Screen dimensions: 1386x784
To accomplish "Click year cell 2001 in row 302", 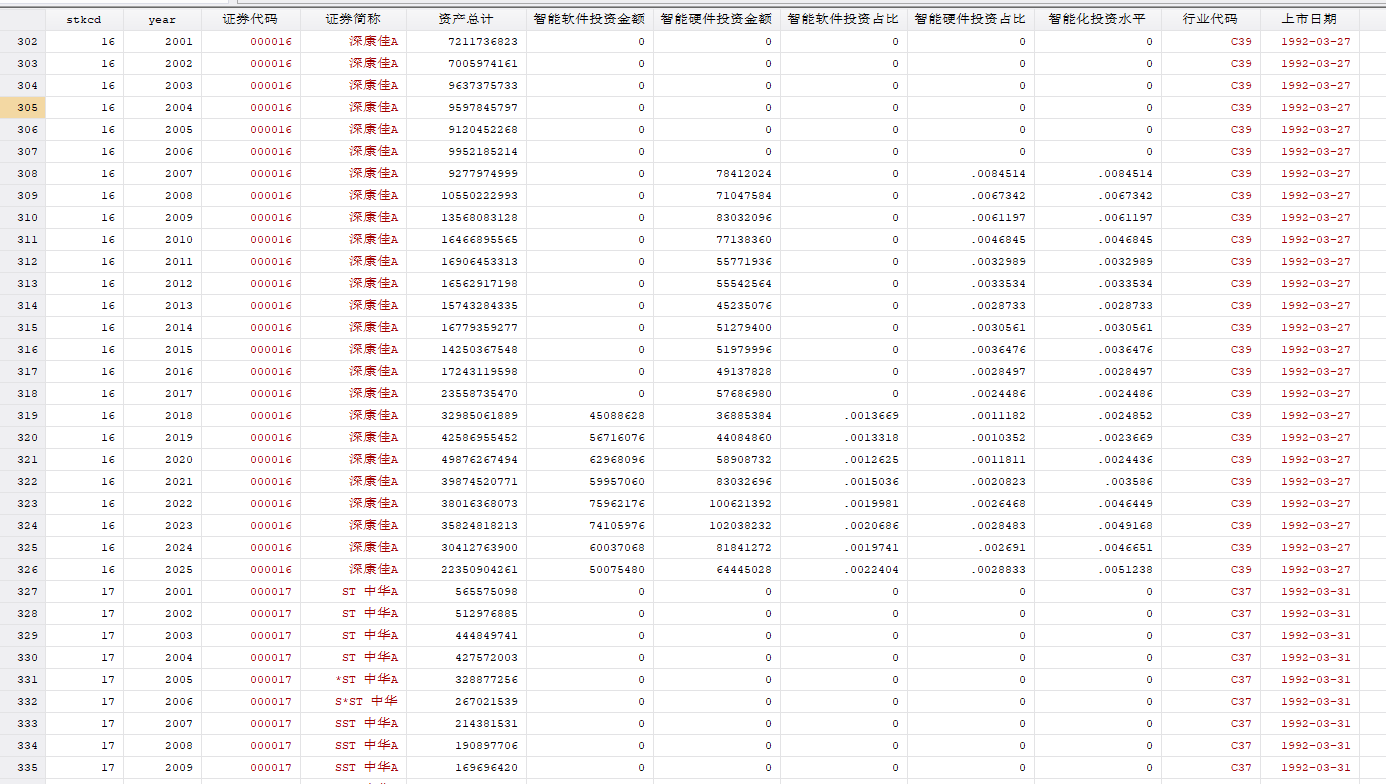I will [x=162, y=41].
